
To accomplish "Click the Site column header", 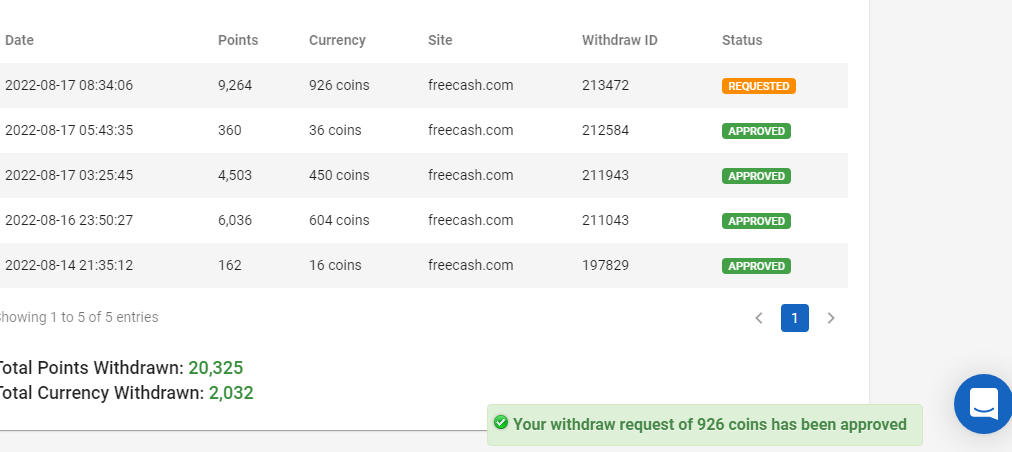I will click(440, 41).
